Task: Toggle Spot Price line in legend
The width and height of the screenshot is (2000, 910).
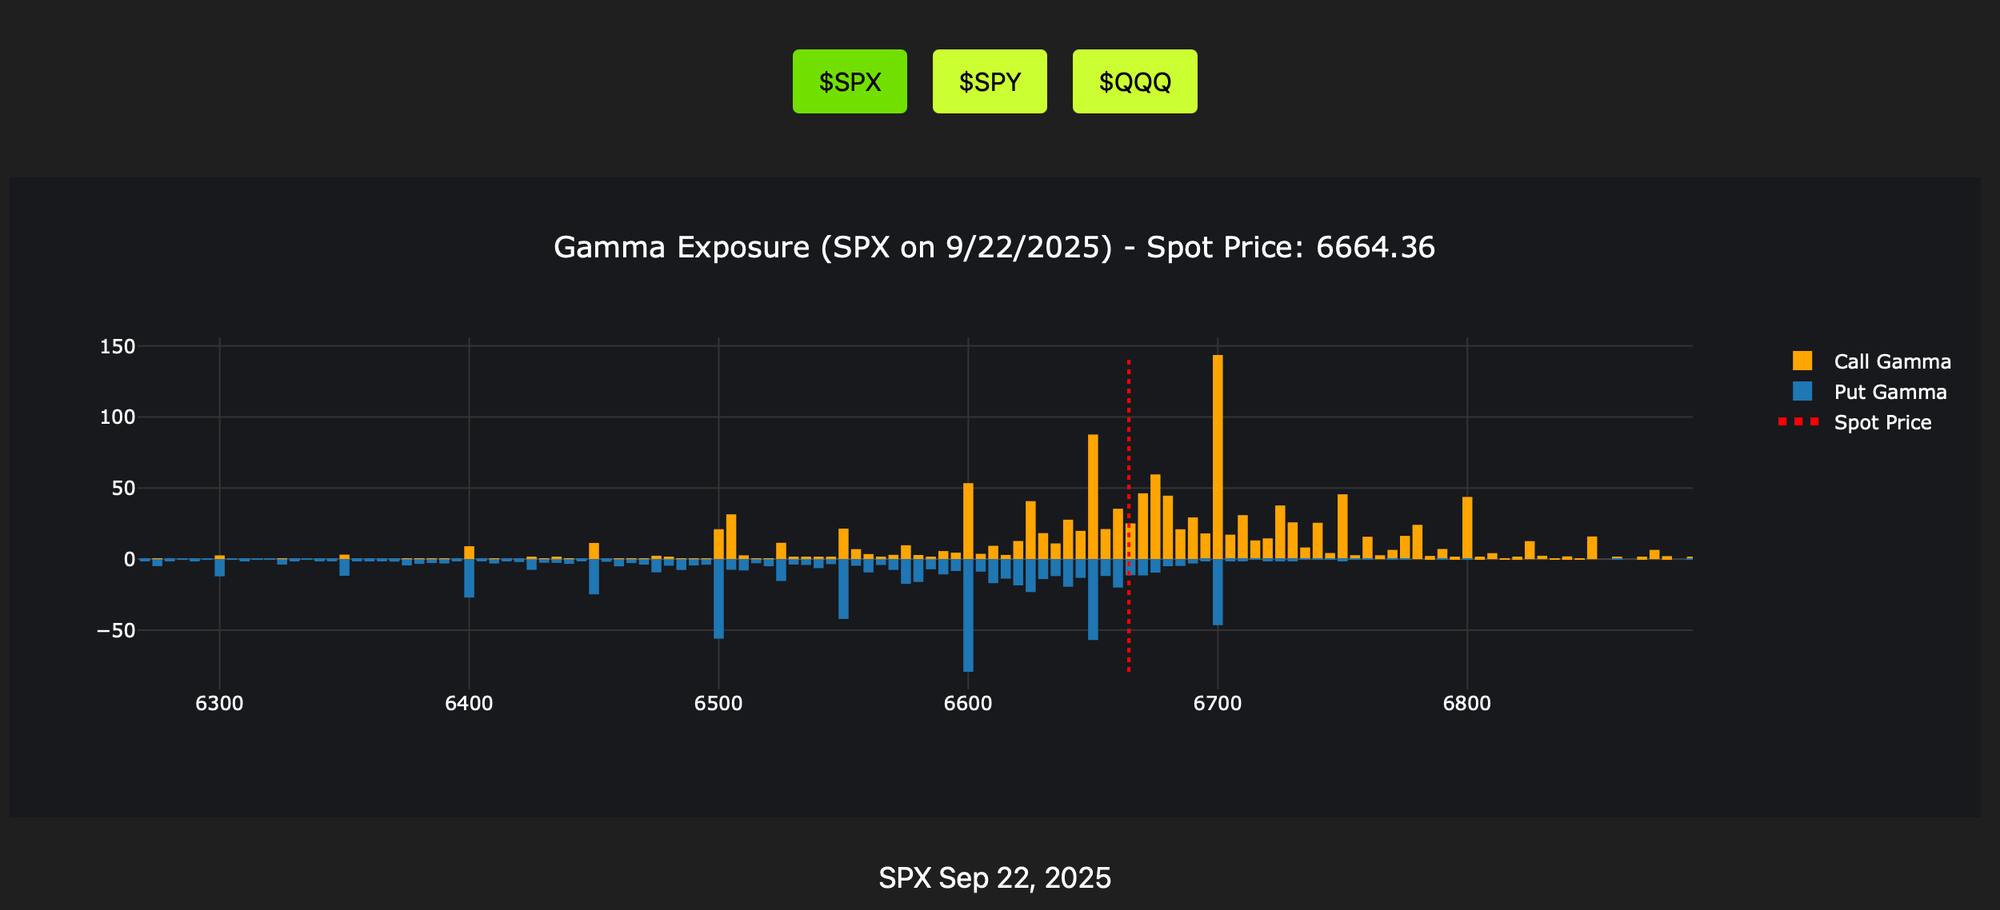Action: 1882,423
